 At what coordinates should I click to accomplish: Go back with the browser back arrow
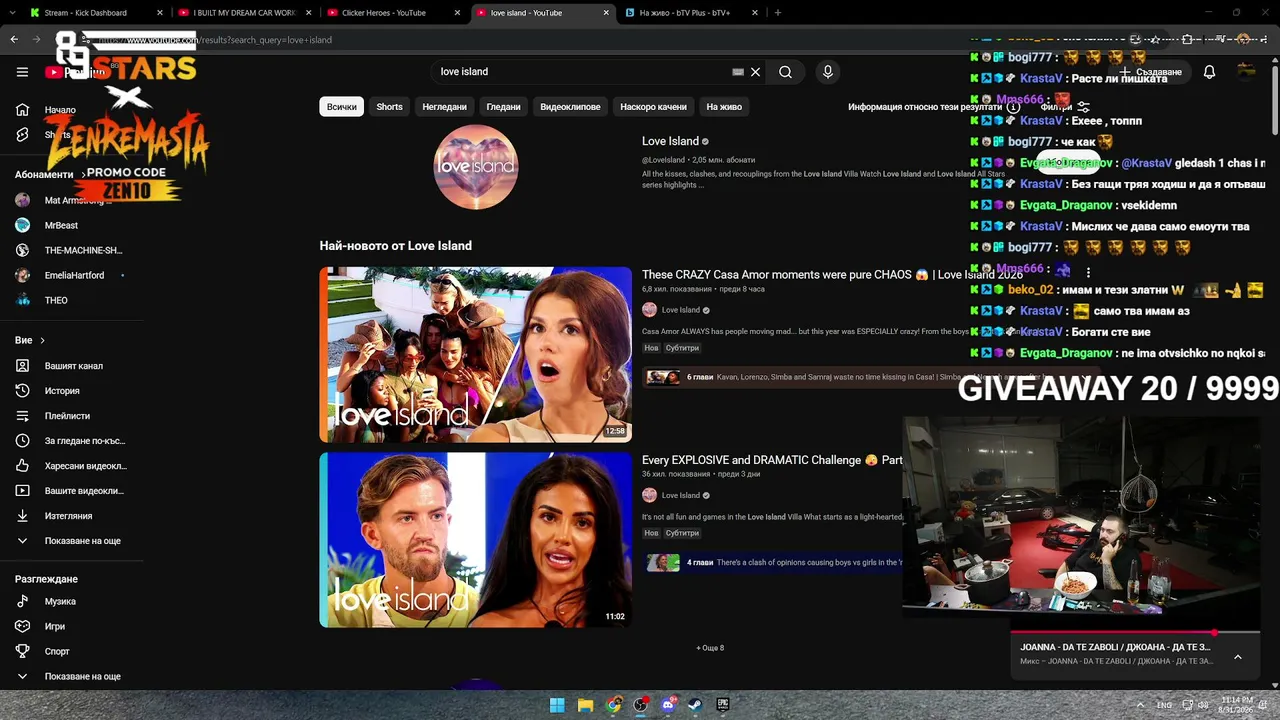pos(14,40)
